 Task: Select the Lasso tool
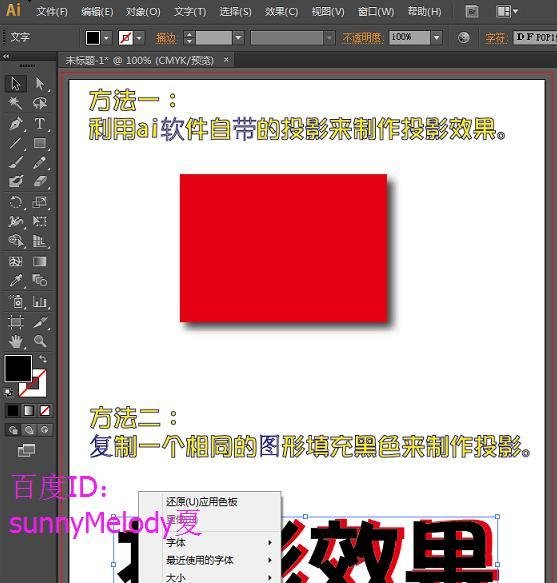point(39,103)
